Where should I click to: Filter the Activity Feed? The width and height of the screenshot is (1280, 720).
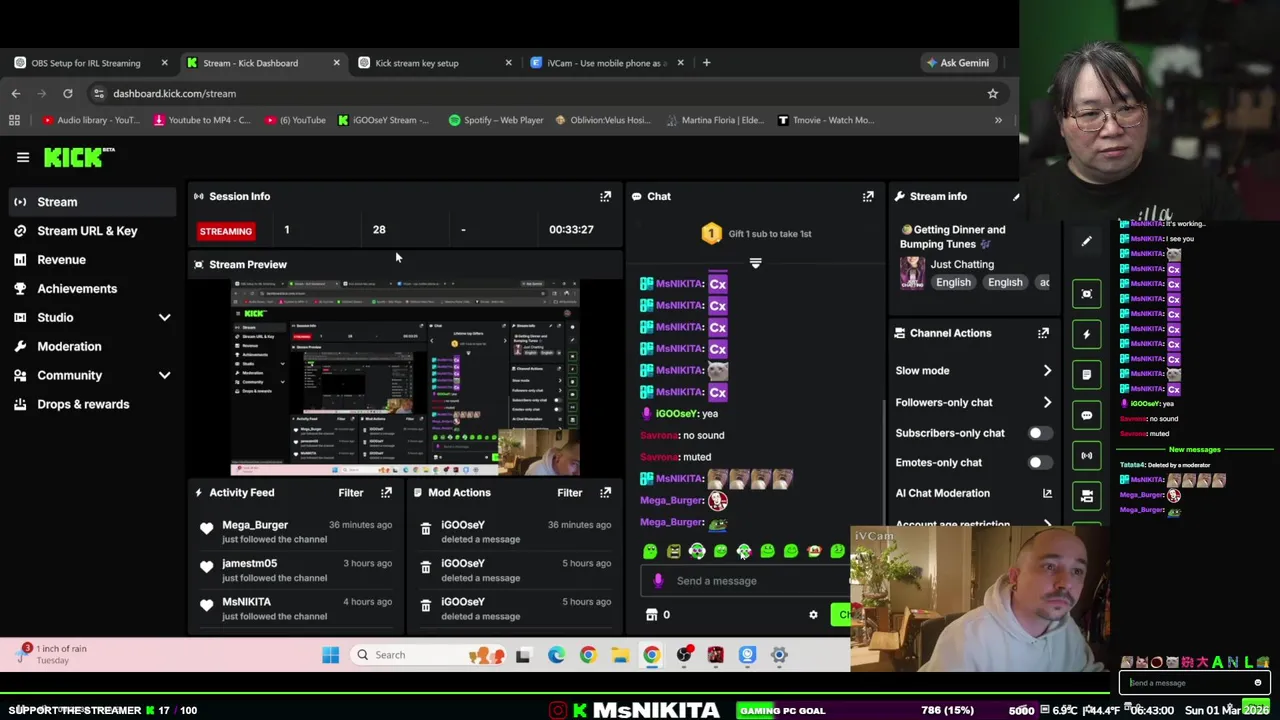tap(351, 492)
